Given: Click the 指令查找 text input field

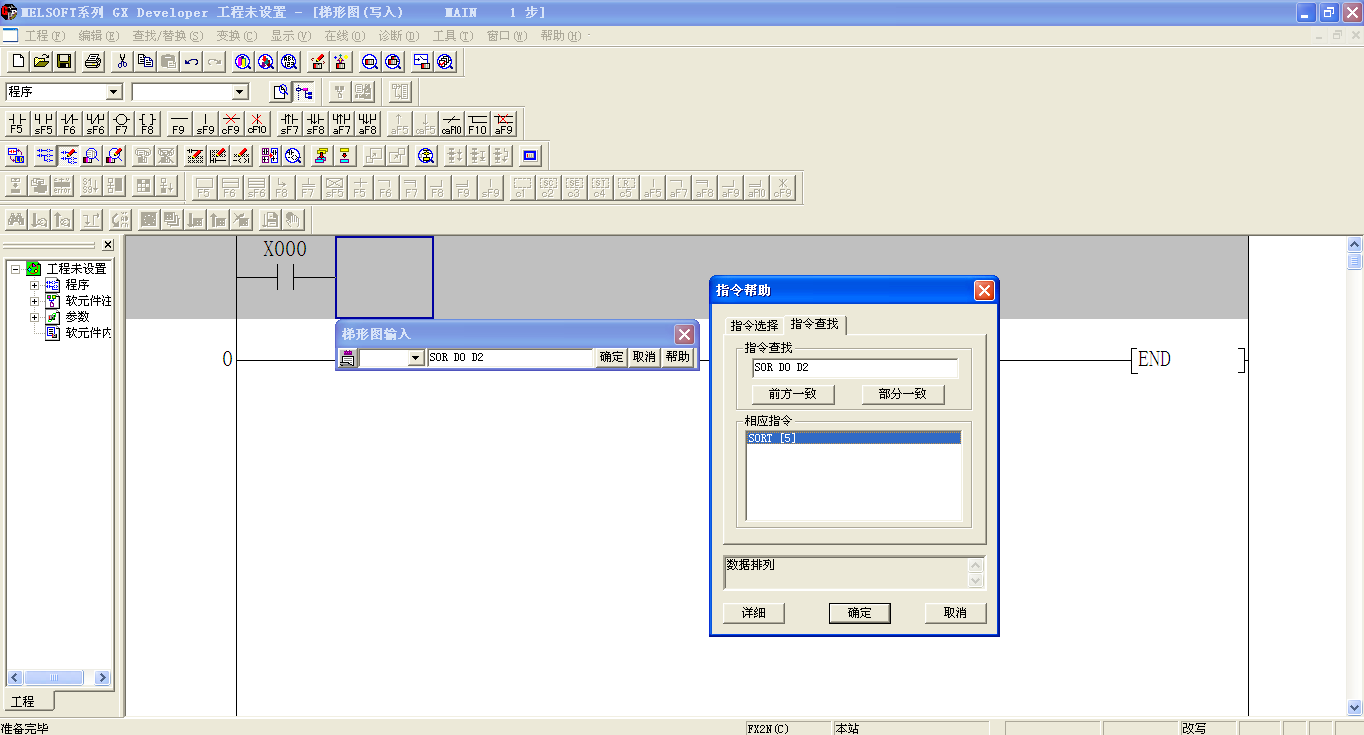Looking at the screenshot, I should tap(855, 368).
